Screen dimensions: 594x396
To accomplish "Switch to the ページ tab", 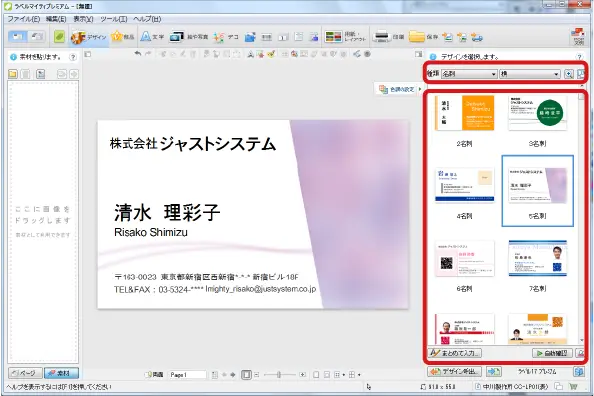I will coord(25,373).
